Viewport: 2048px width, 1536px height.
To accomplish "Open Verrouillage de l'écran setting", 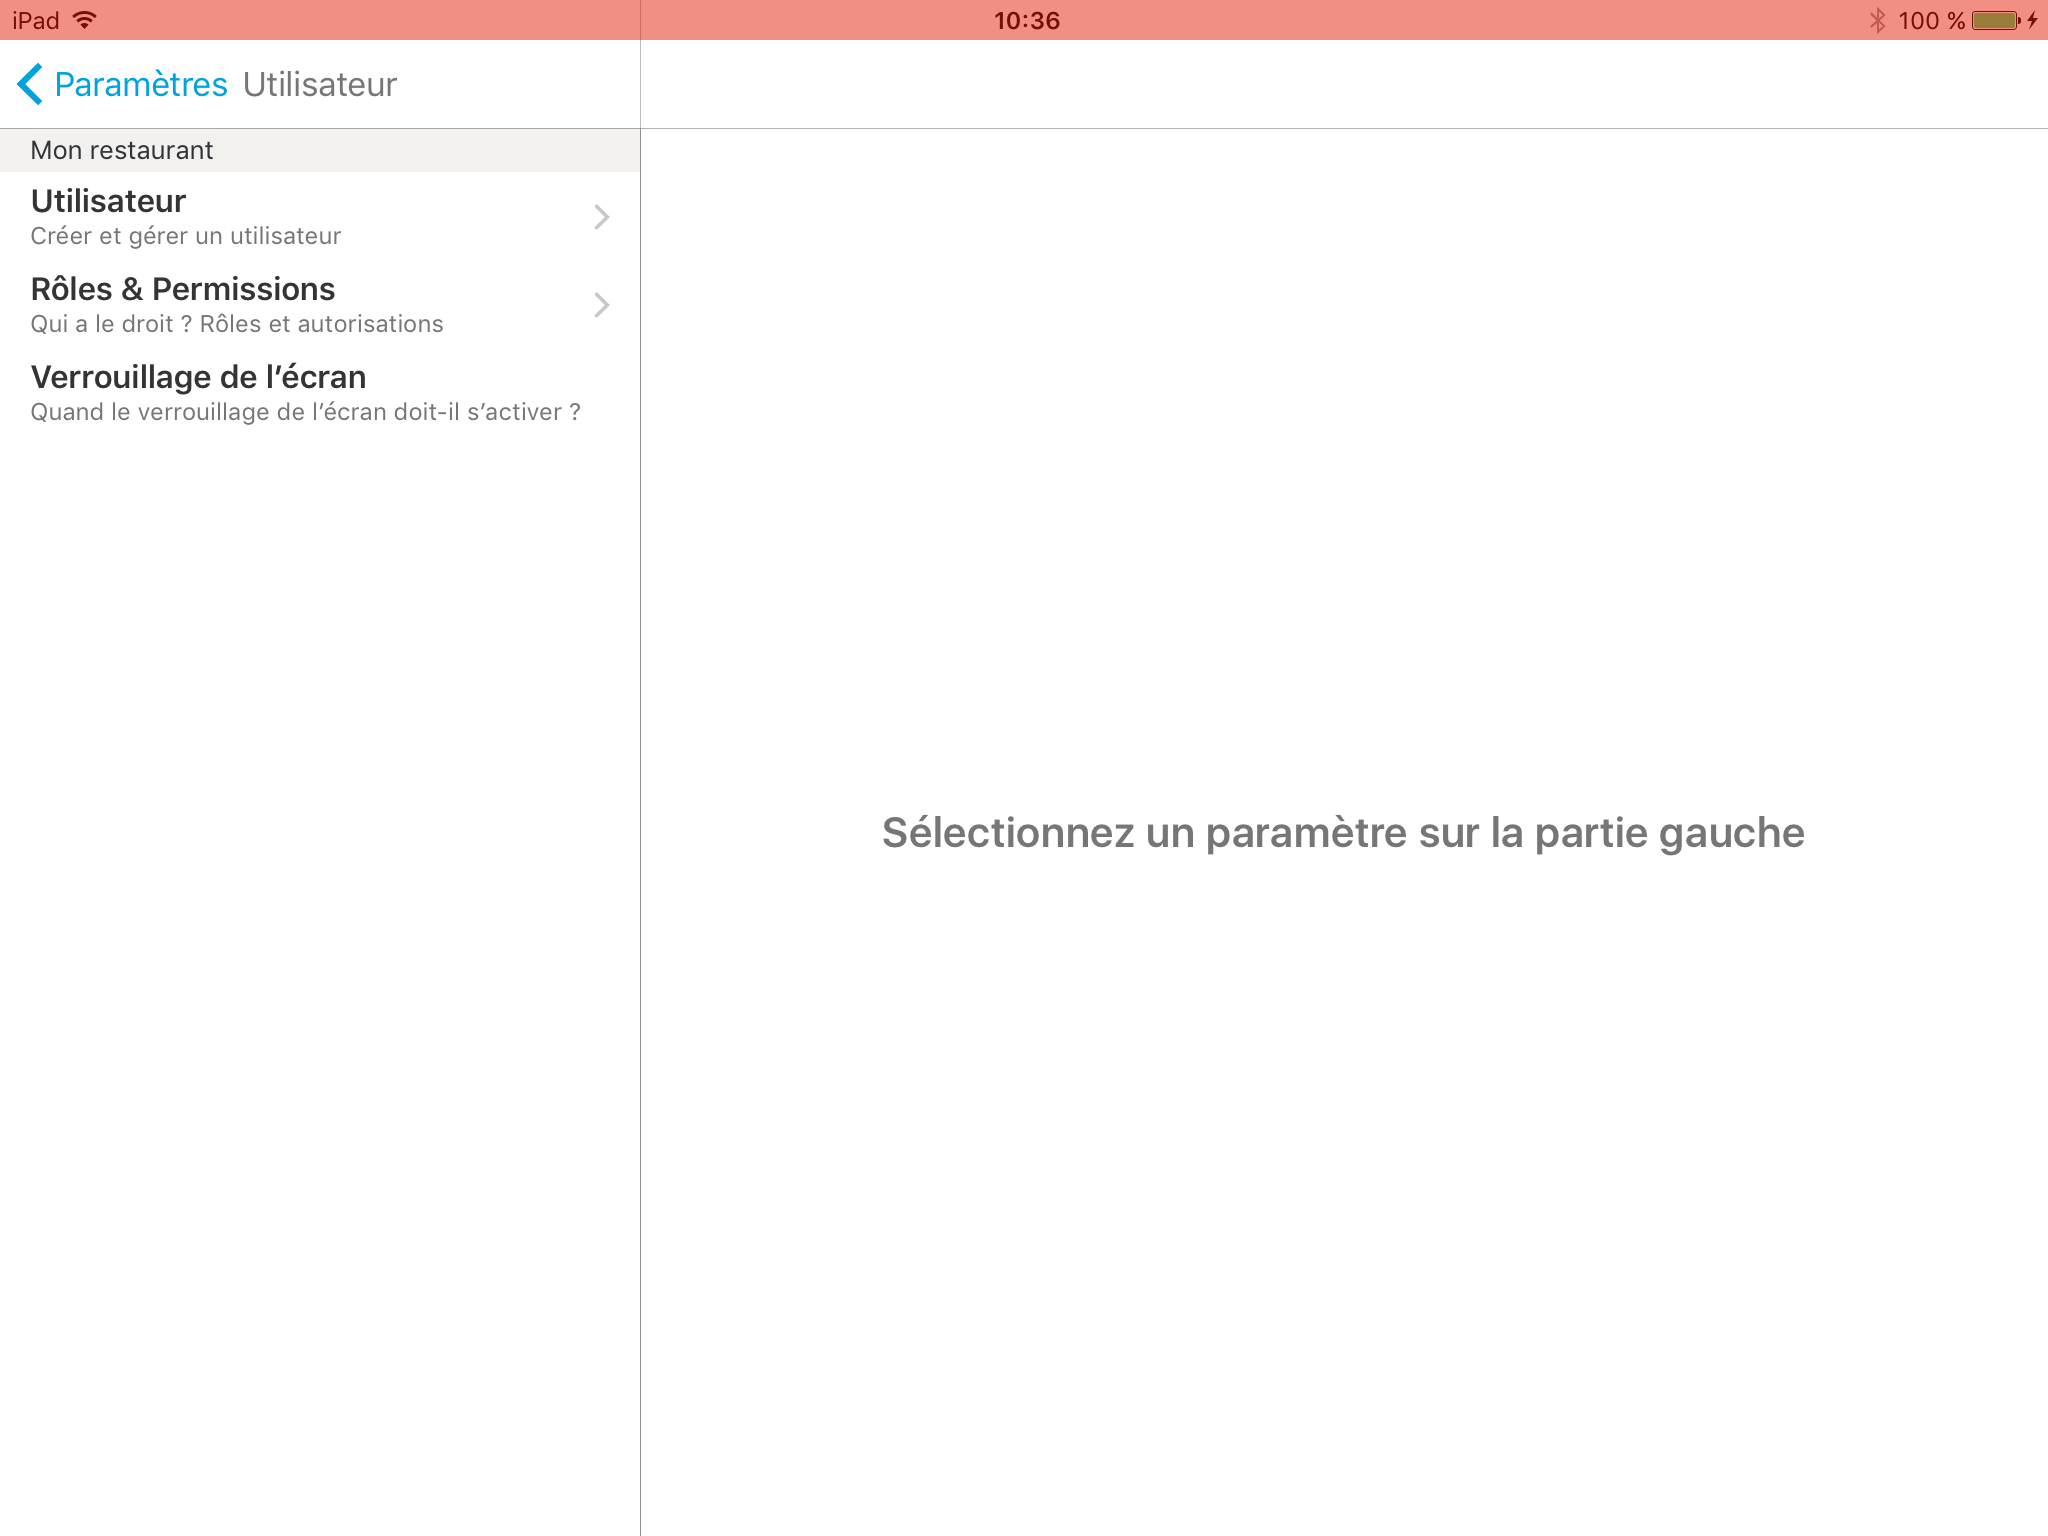I will (x=320, y=392).
